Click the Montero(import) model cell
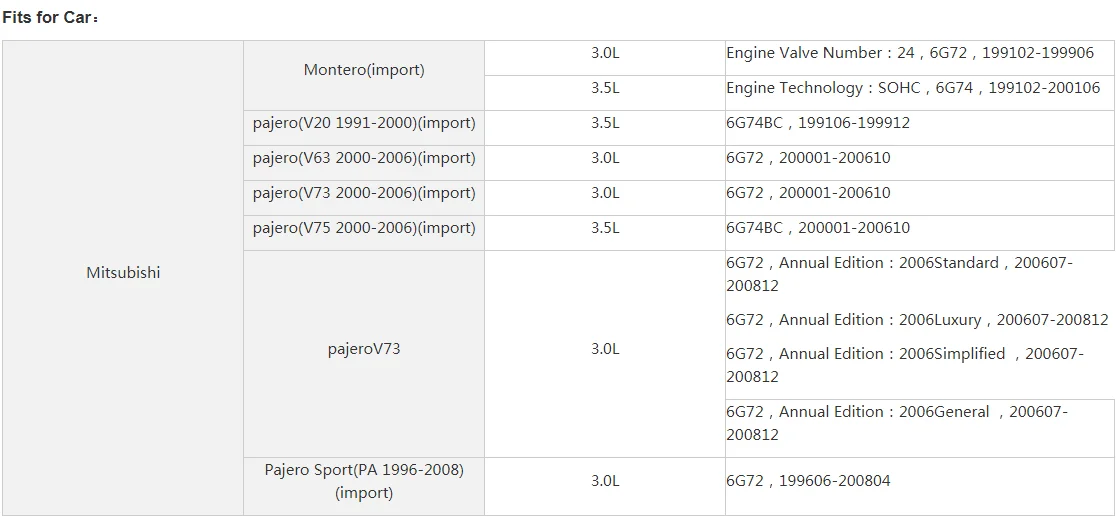Viewport: 1117px width, 517px height. click(x=364, y=70)
